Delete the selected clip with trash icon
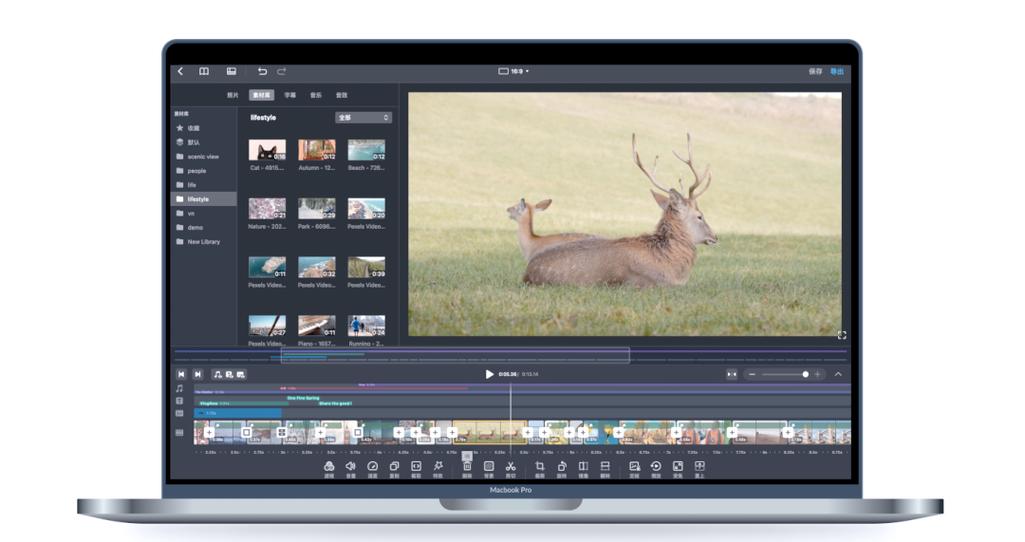The height and width of the screenshot is (542, 1025). pos(467,466)
